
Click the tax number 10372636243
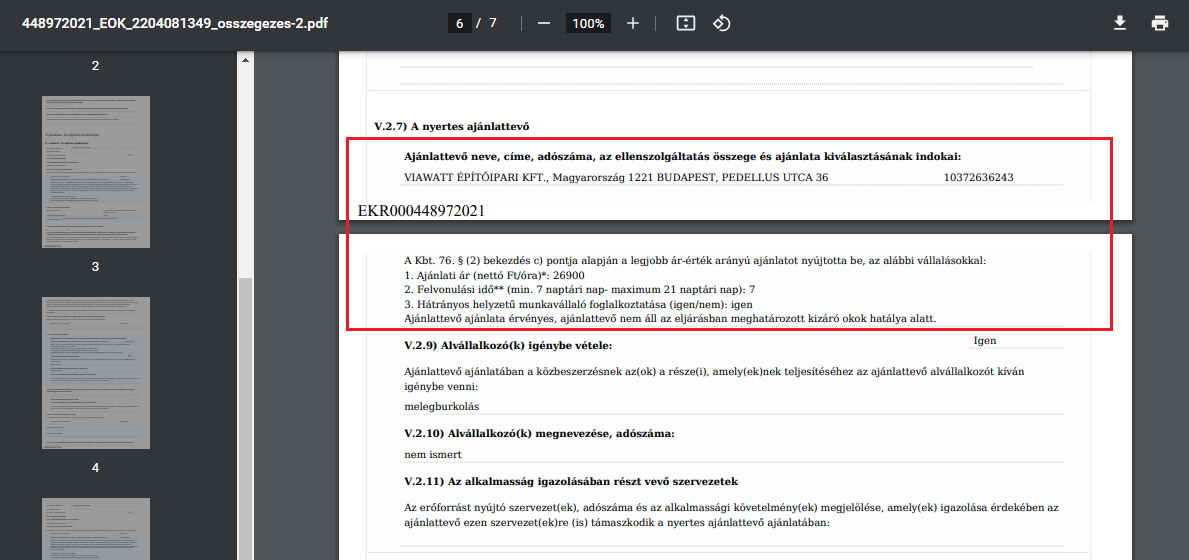click(x=978, y=178)
